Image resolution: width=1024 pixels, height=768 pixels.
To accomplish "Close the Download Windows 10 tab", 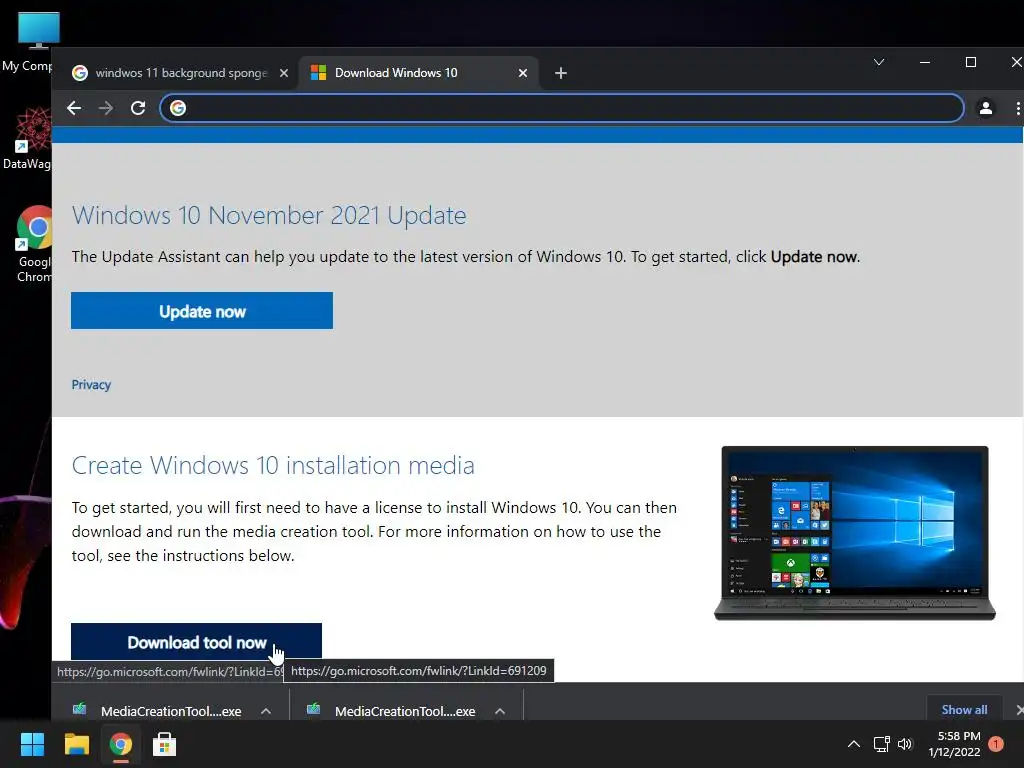I will click(x=522, y=73).
